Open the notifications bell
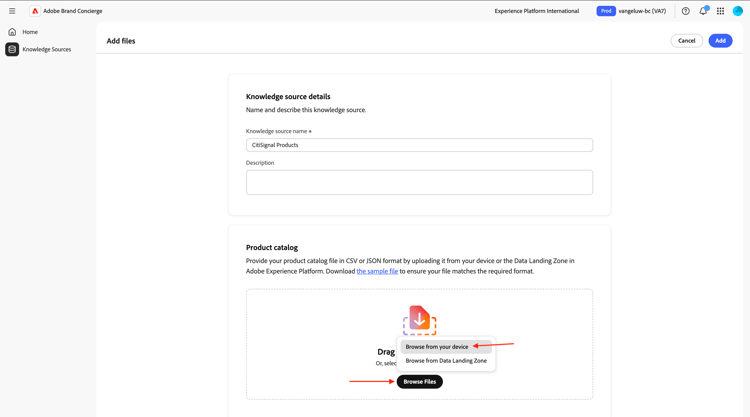 (x=703, y=11)
